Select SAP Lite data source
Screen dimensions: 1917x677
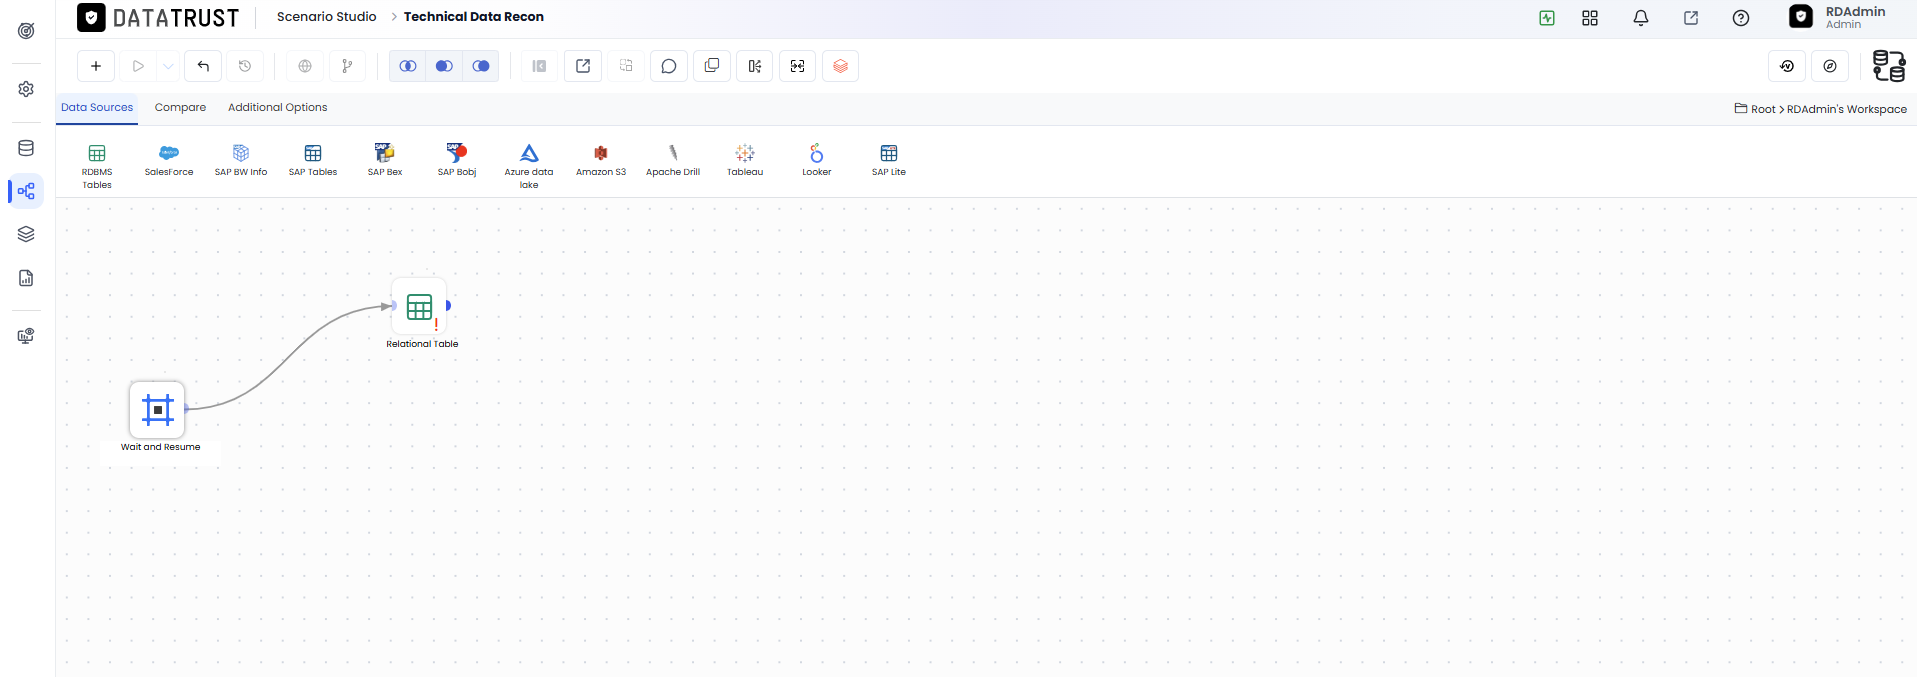click(x=889, y=160)
